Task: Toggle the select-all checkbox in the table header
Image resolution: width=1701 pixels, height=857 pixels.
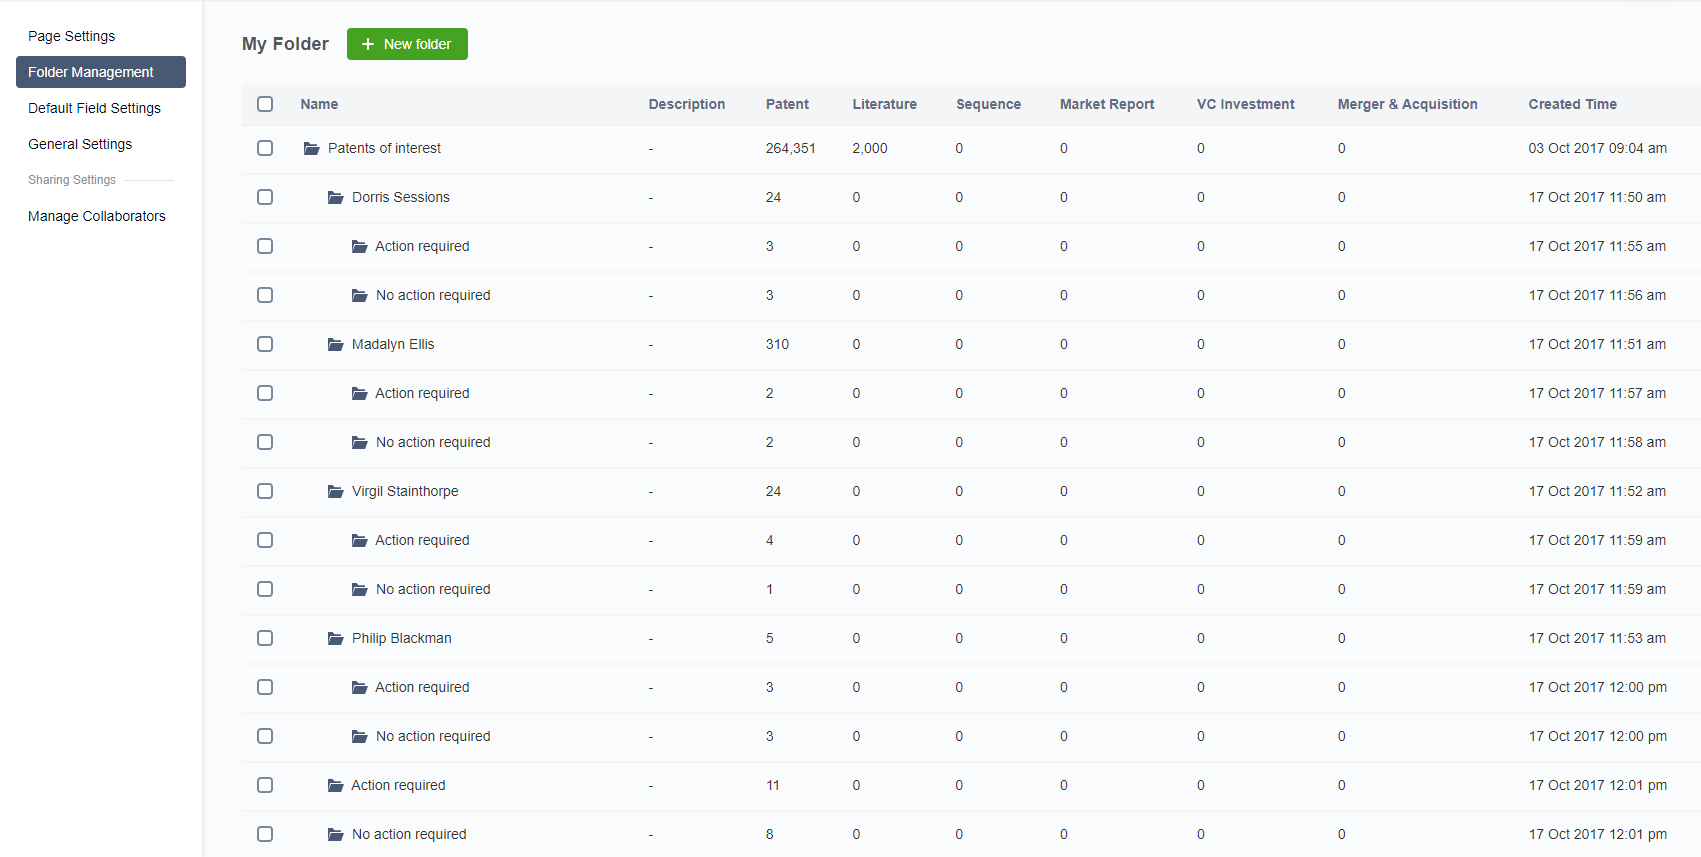Action: point(265,104)
